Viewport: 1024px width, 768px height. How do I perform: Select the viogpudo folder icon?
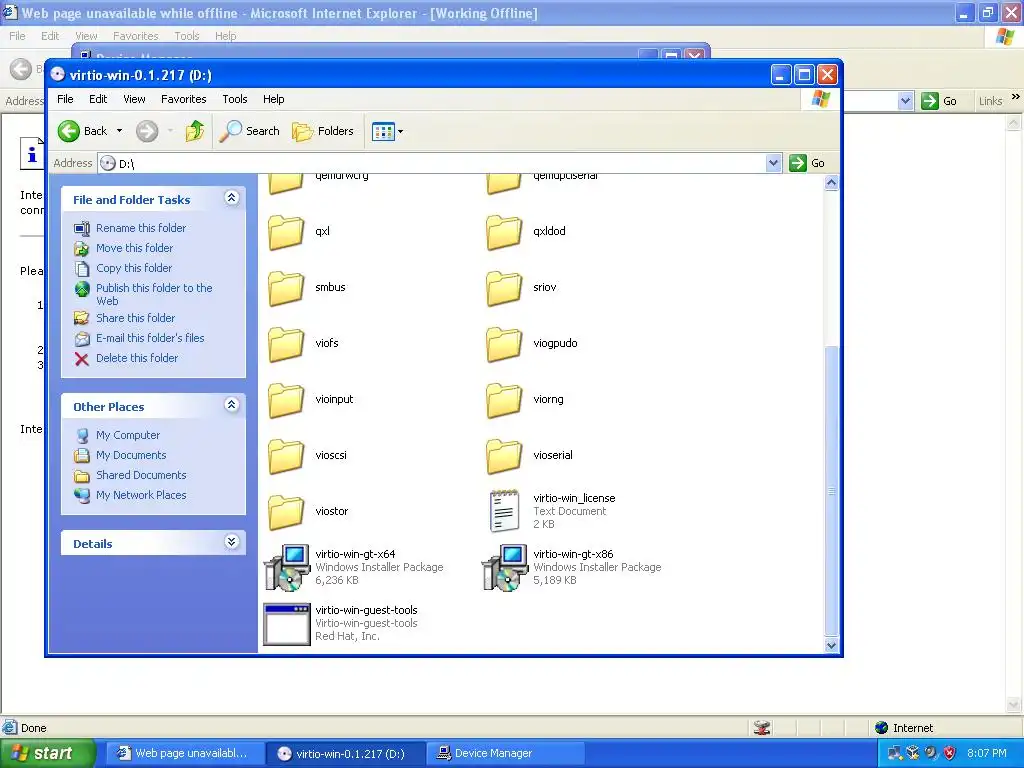[x=504, y=344]
